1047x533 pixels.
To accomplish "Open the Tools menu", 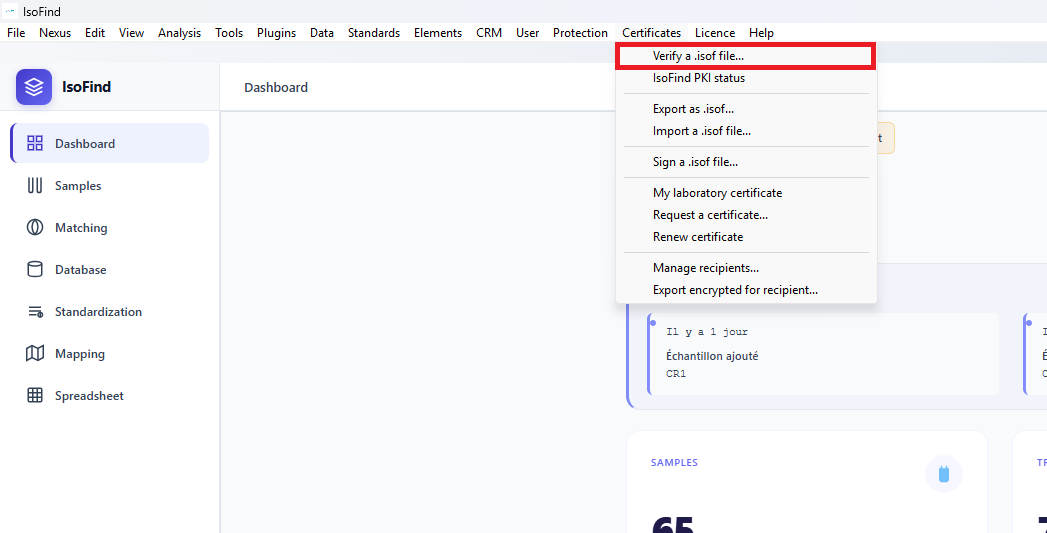I will point(229,33).
